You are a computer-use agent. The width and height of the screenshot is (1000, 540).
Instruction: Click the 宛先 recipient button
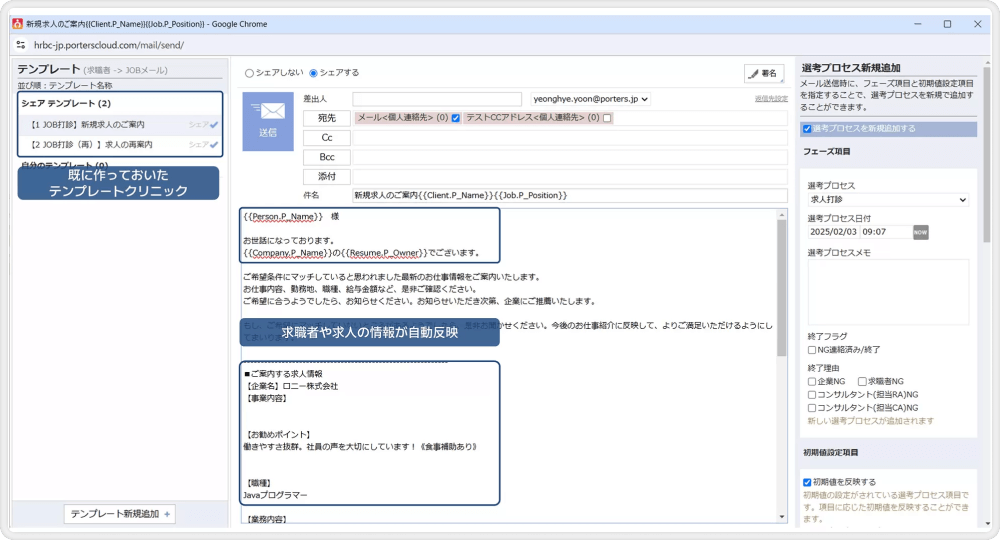tap(326, 118)
